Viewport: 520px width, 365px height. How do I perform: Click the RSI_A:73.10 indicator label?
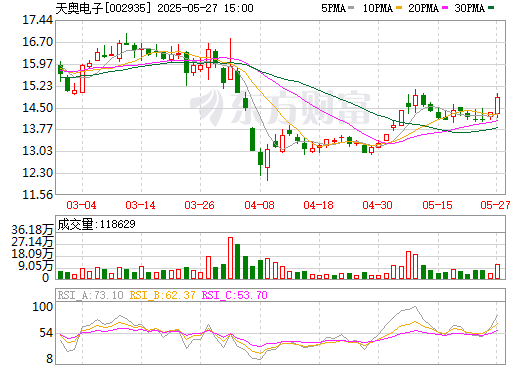pos(90,295)
